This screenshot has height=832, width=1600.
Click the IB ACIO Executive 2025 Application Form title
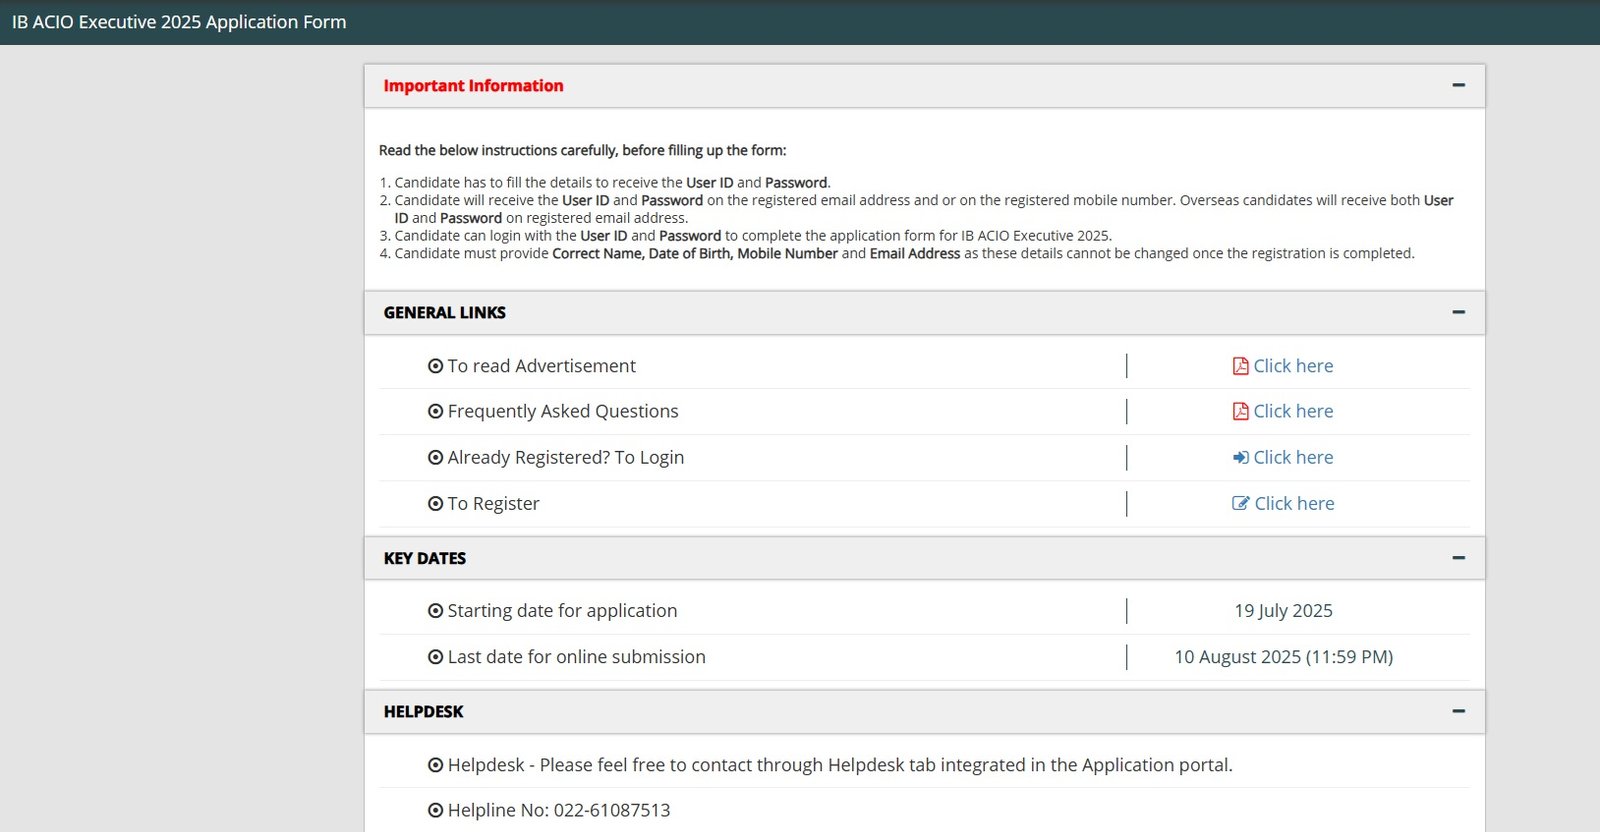coord(179,22)
